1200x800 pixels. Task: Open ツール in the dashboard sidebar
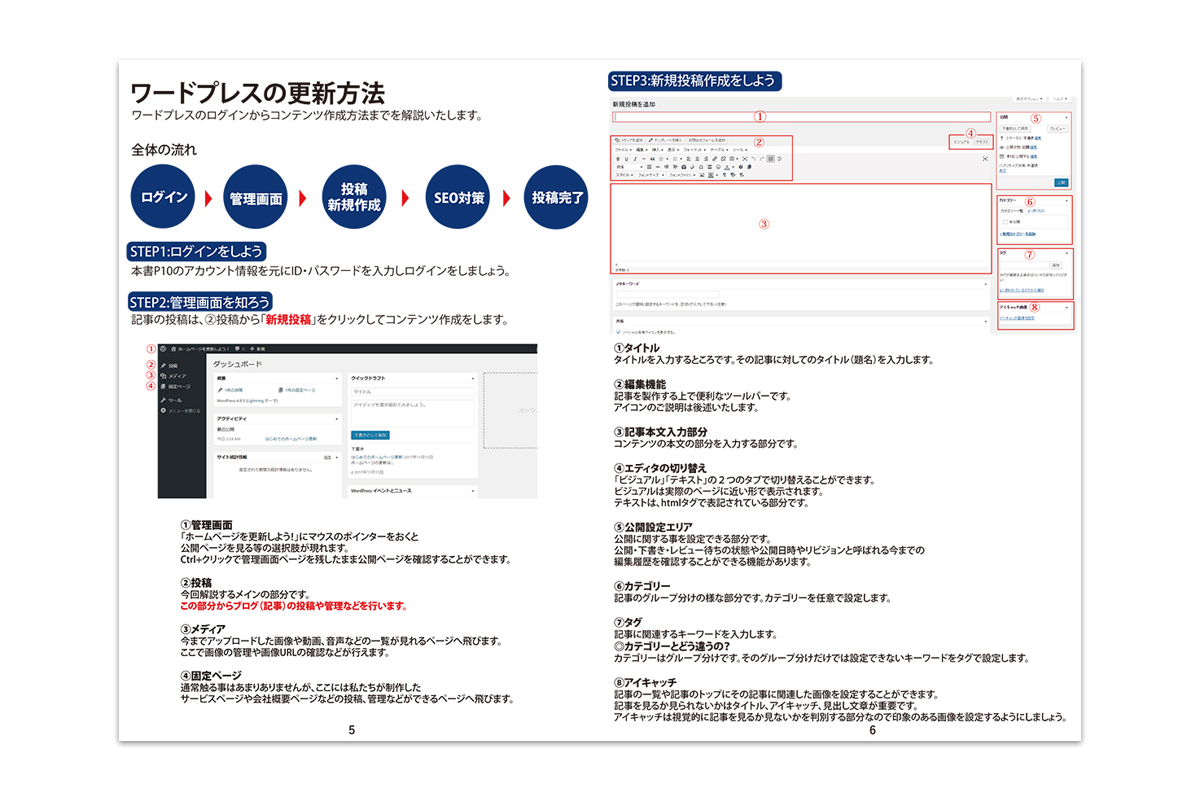point(174,399)
